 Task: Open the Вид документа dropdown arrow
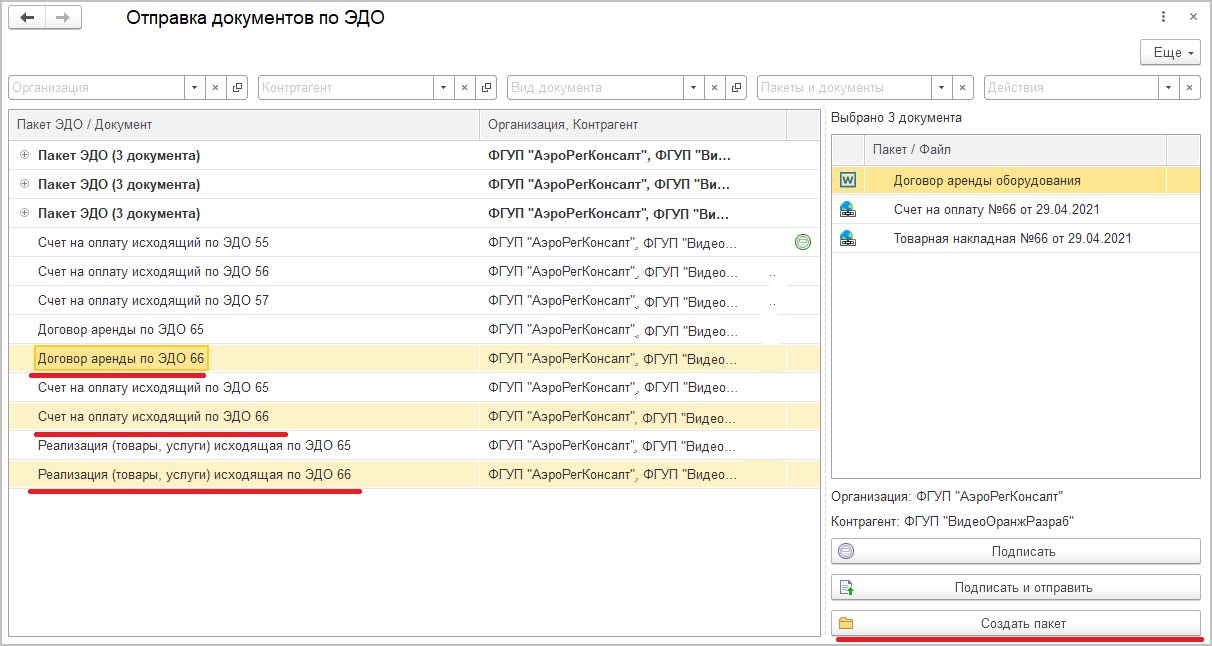point(693,87)
